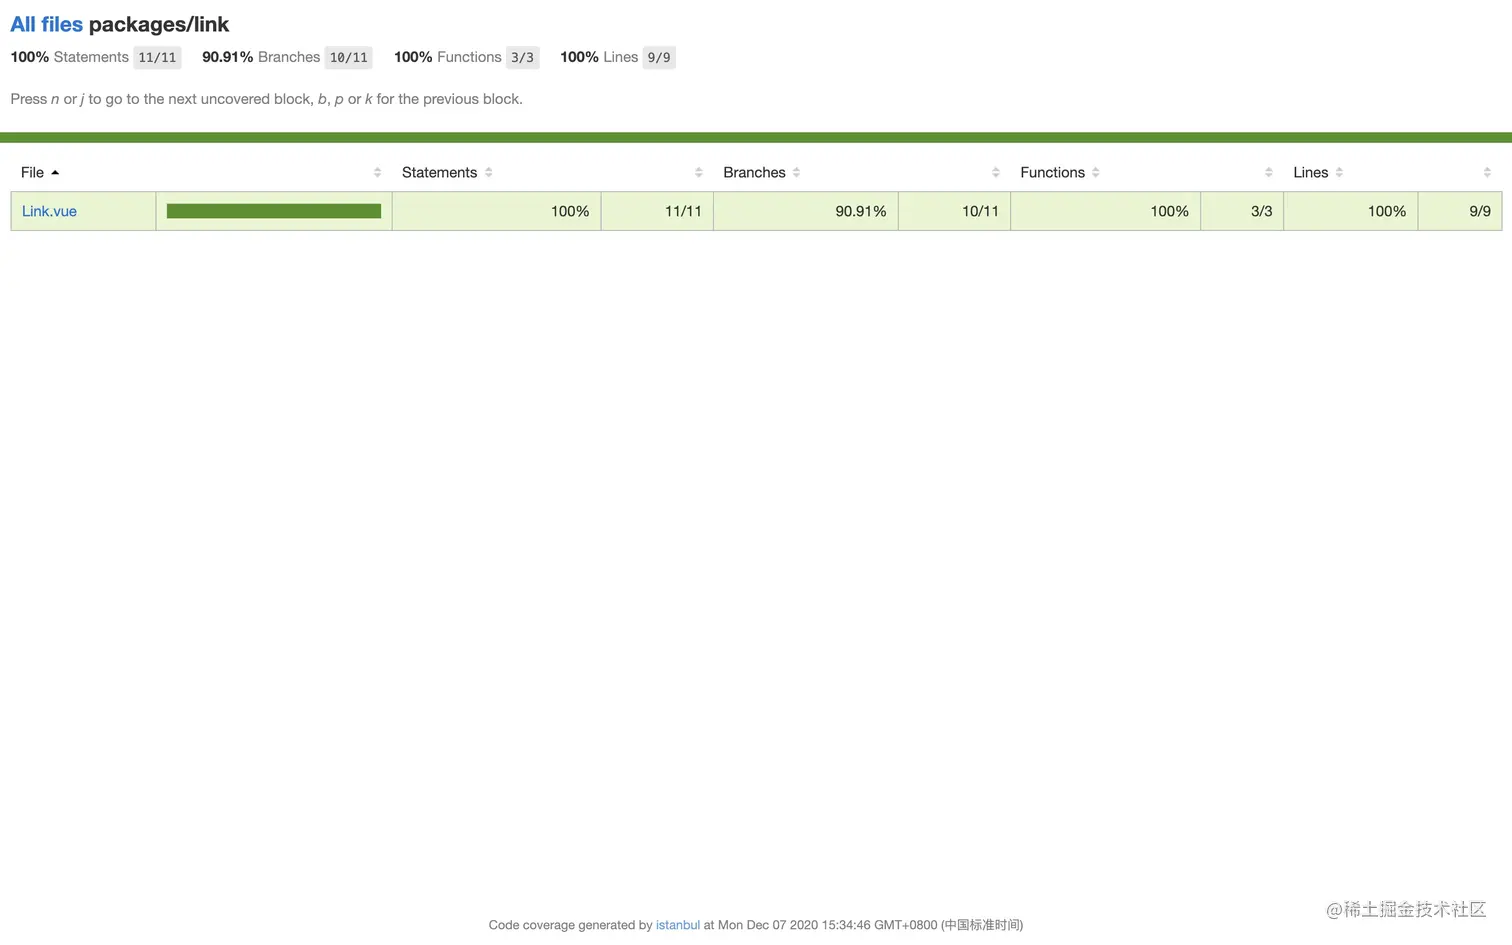1512x945 pixels.
Task: Select the packages/link heading text
Action: (159, 24)
